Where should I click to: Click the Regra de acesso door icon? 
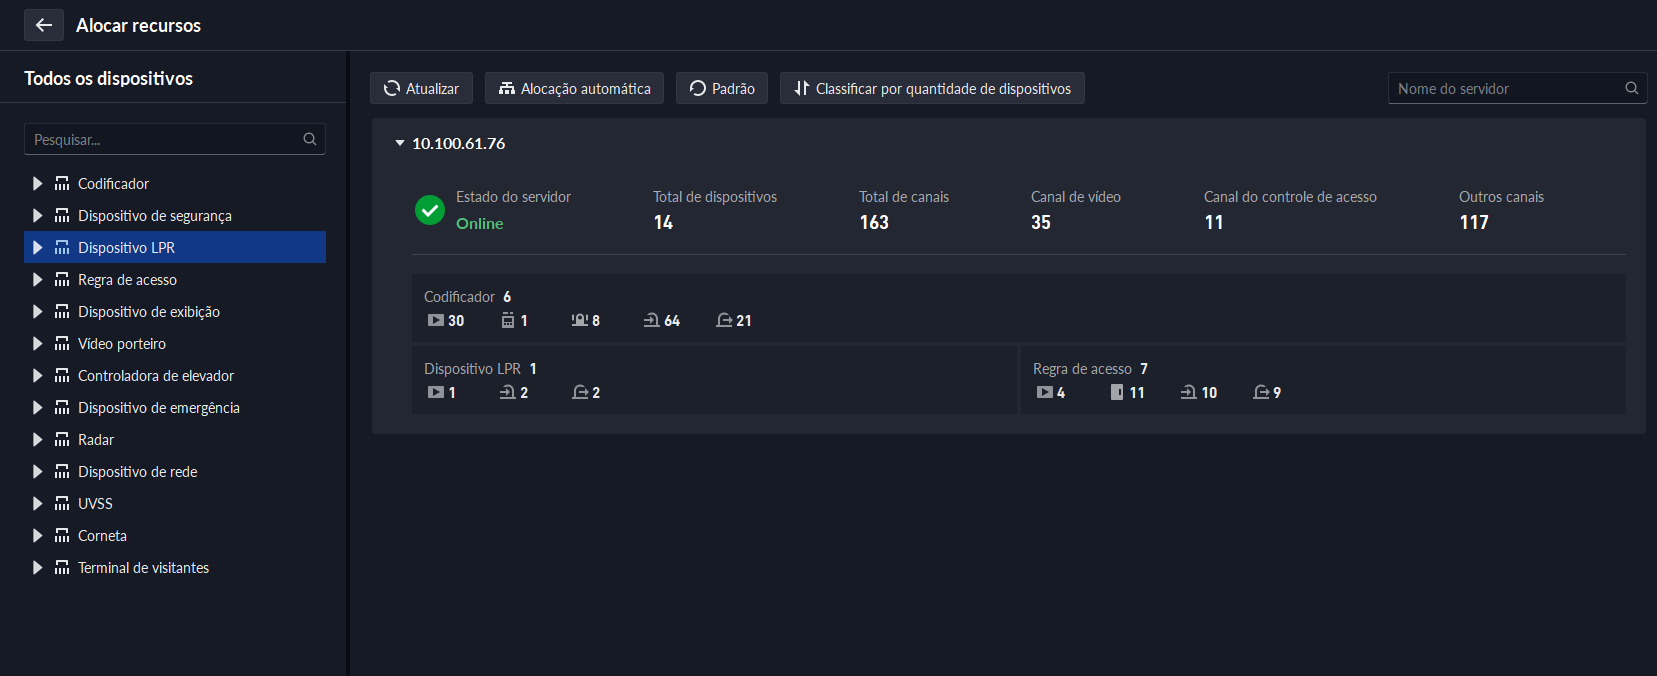pyautogui.click(x=1117, y=393)
